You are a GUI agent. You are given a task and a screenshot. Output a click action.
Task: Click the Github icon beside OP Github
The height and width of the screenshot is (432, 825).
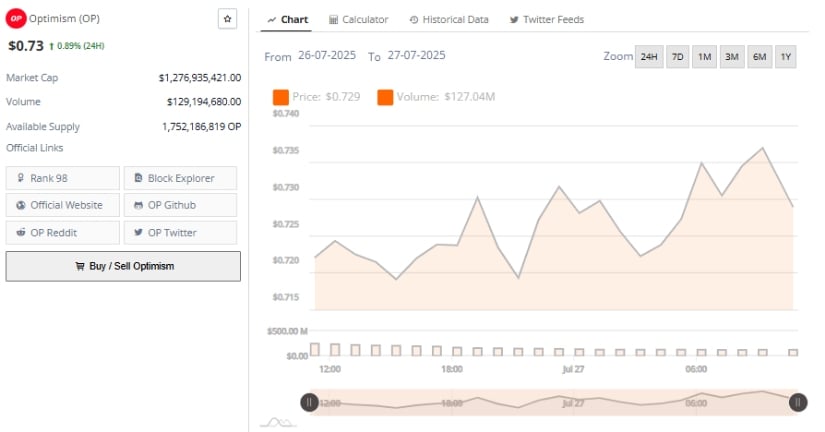[x=138, y=205]
